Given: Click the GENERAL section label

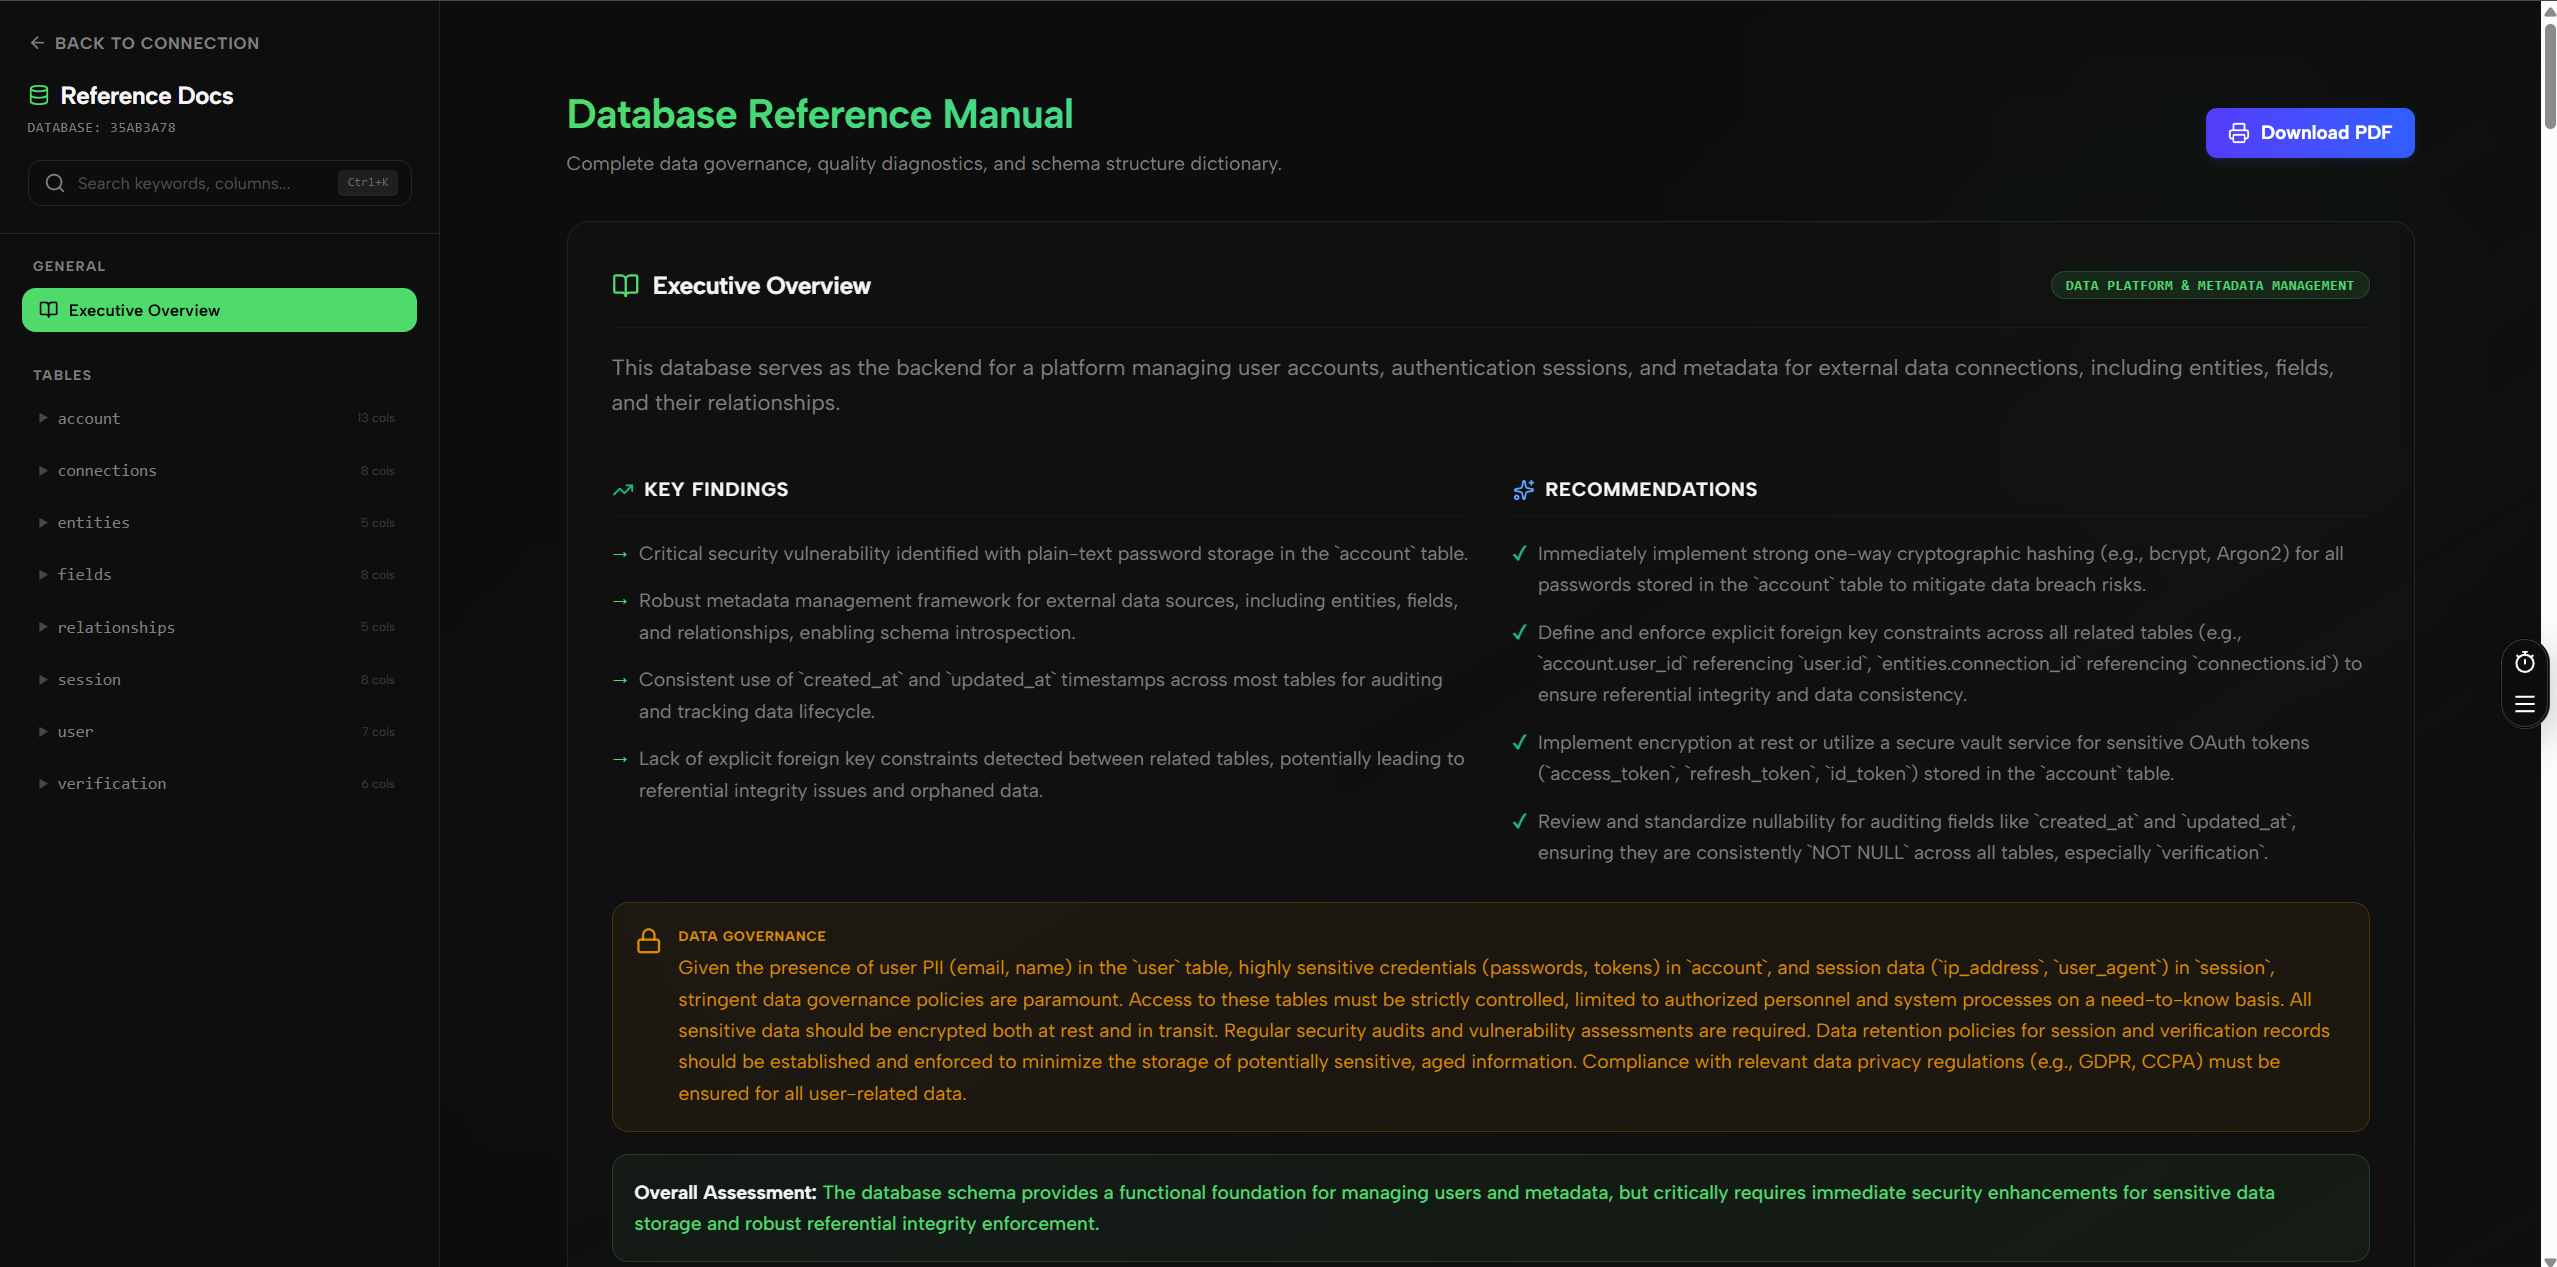Looking at the screenshot, I should click(x=69, y=266).
